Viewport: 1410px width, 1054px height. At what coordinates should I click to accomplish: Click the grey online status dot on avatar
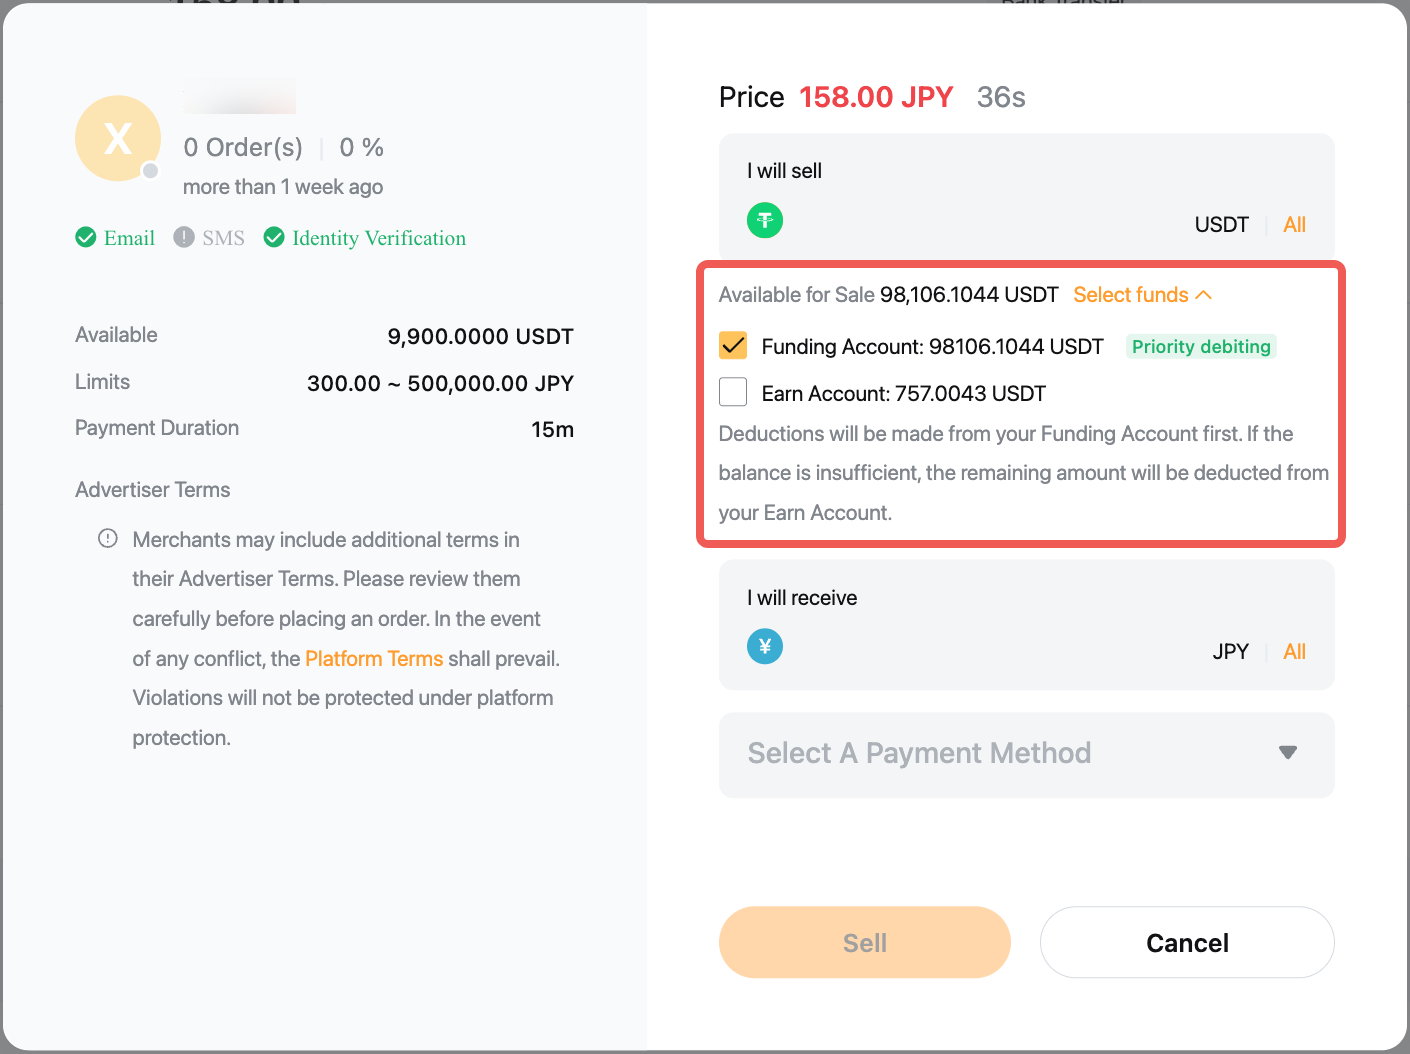(x=151, y=171)
